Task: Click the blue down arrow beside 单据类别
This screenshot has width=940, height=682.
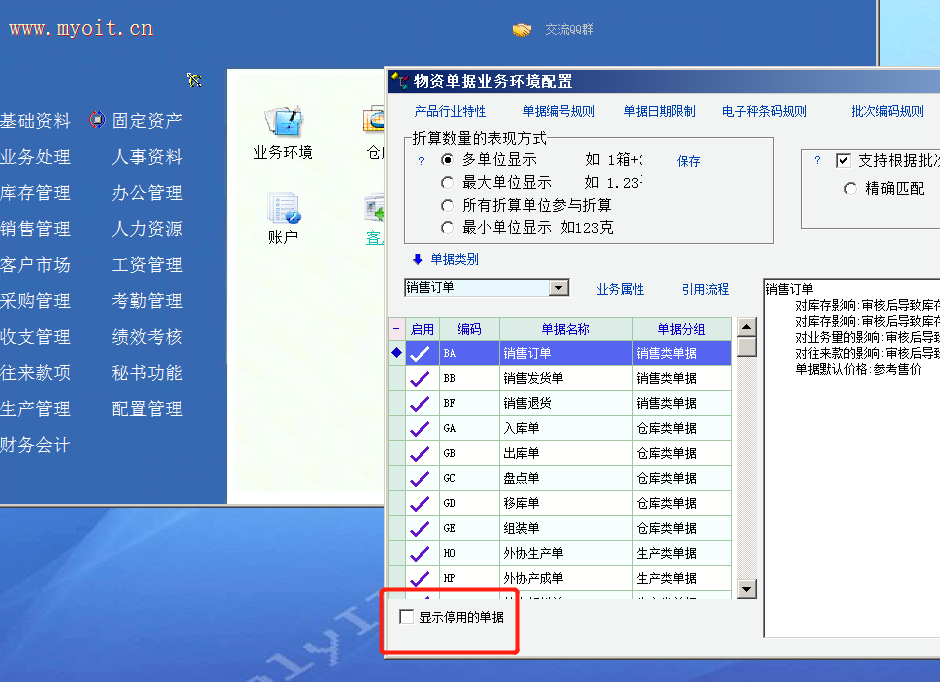Action: click(x=418, y=259)
